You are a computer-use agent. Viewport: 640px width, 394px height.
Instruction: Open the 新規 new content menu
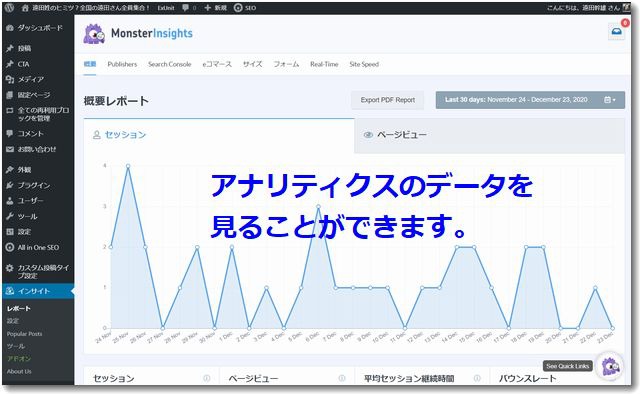(x=216, y=8)
